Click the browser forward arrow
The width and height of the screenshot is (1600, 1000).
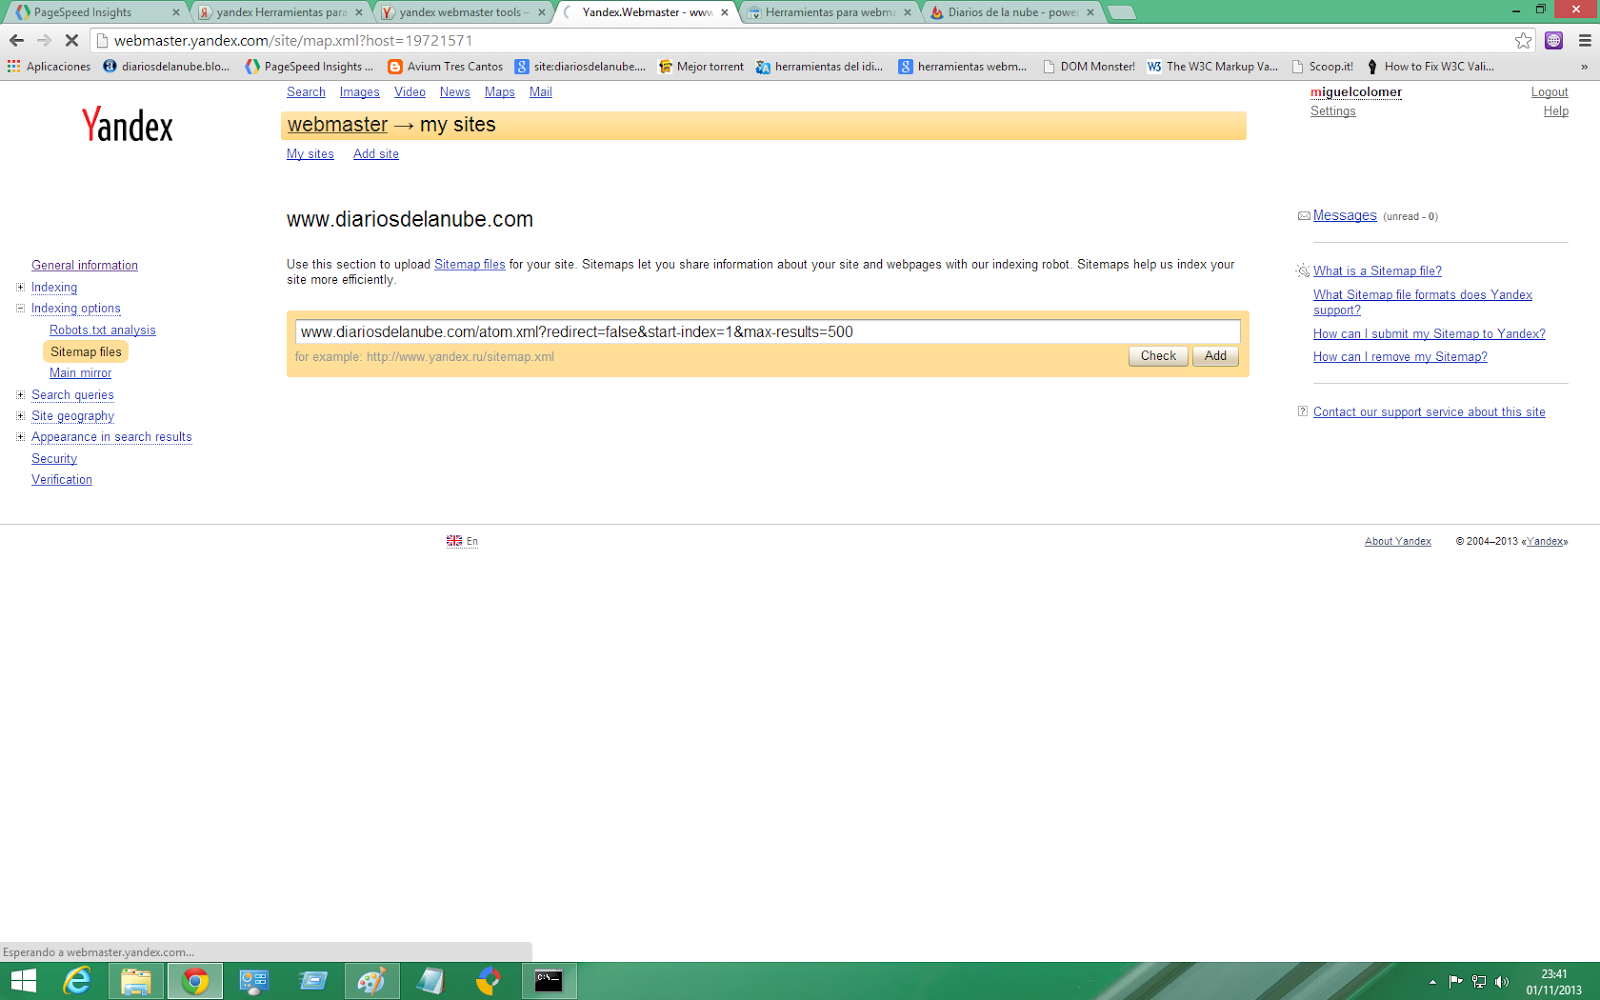point(44,40)
